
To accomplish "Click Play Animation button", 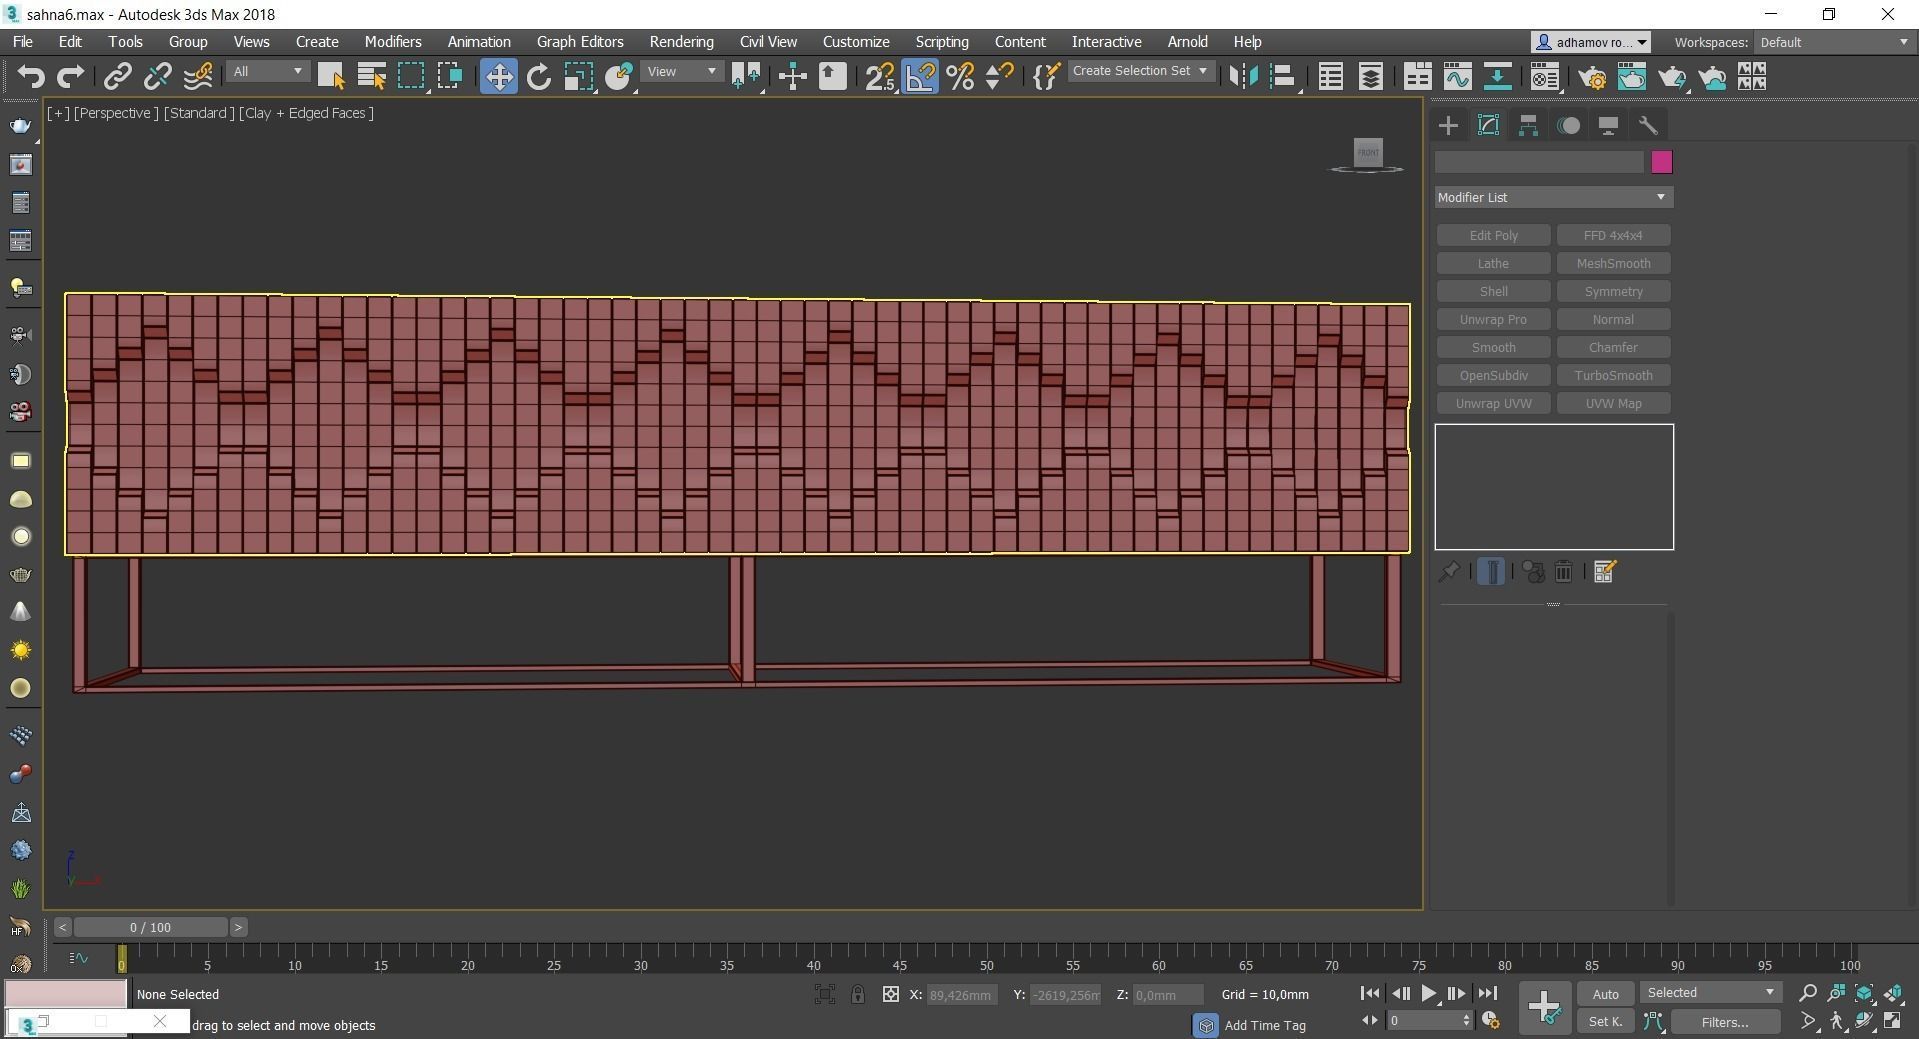I will 1428,993.
